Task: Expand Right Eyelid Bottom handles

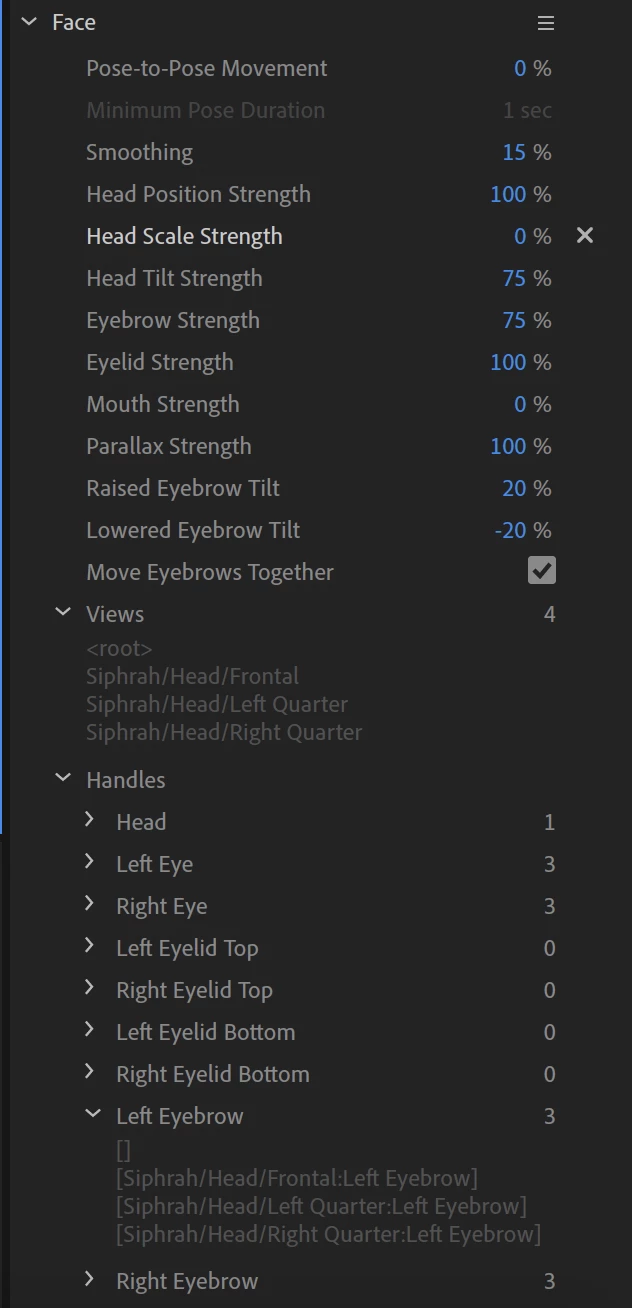Action: click(x=90, y=1073)
